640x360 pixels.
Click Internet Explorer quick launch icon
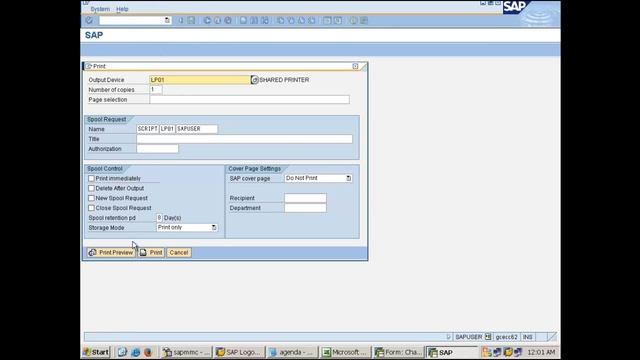coord(136,352)
